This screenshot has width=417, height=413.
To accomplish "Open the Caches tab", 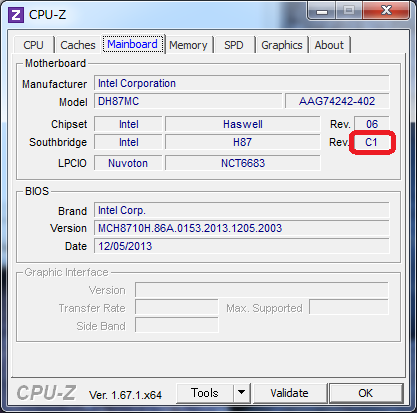I will pos(78,45).
